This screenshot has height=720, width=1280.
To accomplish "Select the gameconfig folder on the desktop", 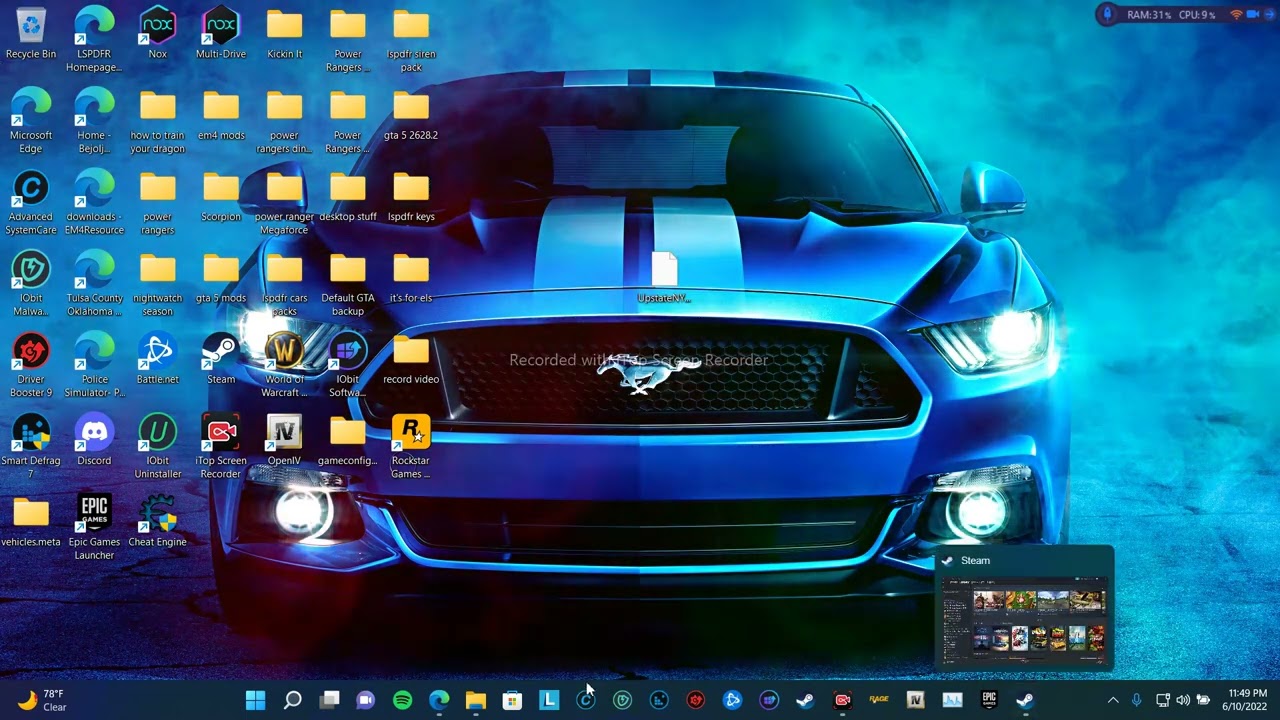I will 348,440.
